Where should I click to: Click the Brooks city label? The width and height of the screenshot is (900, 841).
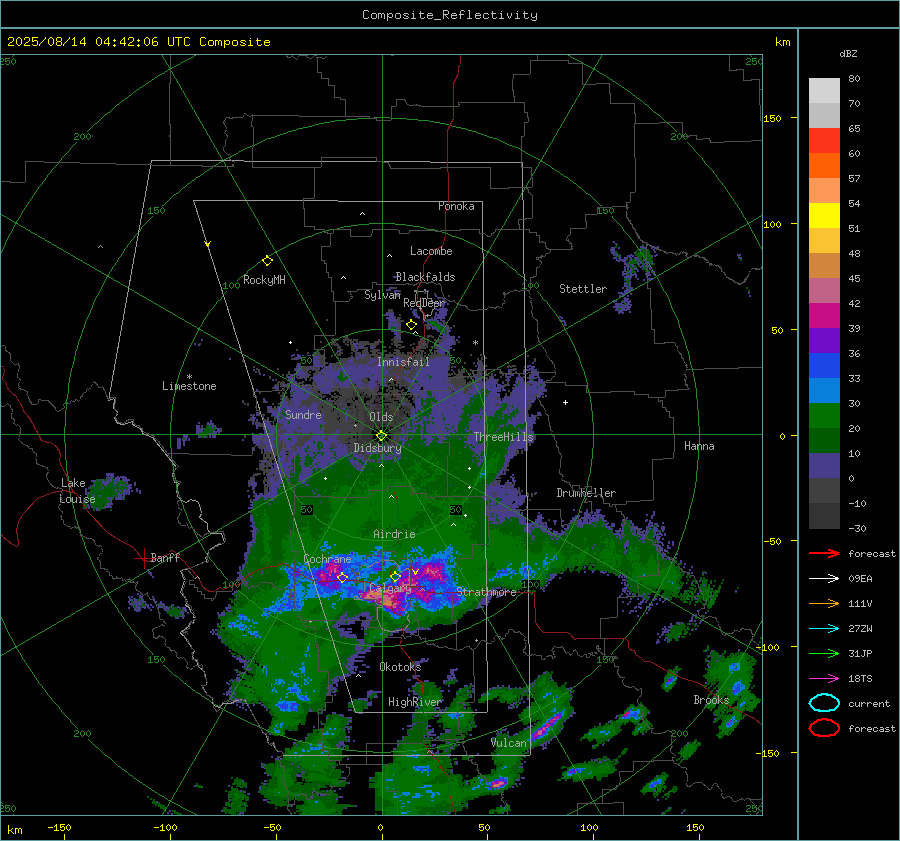pyautogui.click(x=711, y=700)
